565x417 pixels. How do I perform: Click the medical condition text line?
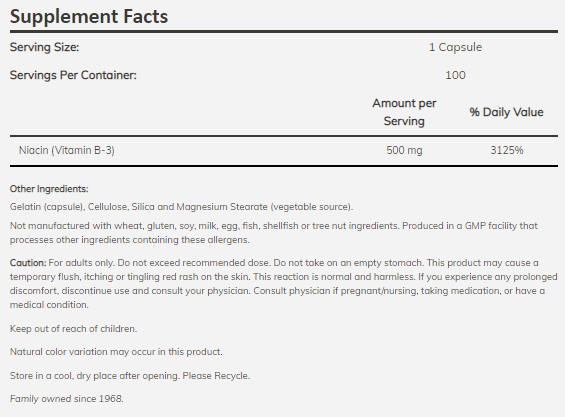tap(49, 305)
